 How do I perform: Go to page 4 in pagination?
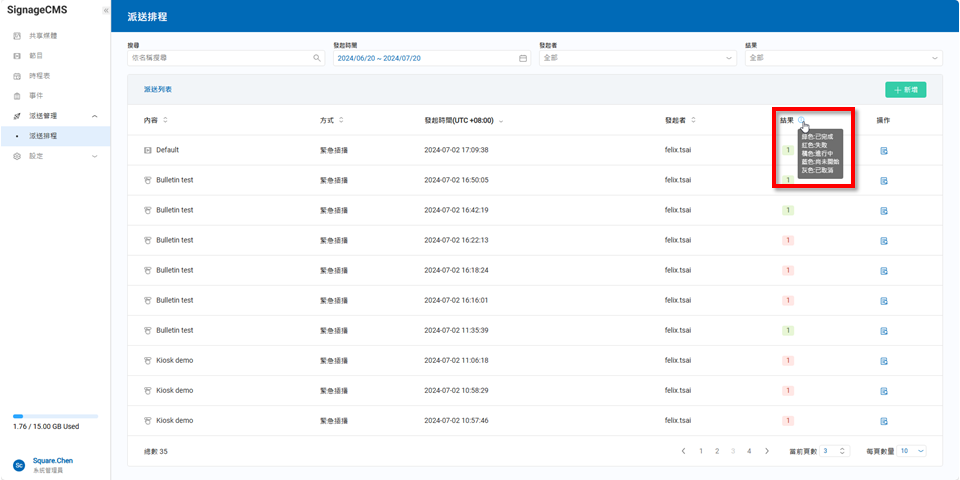tap(749, 451)
